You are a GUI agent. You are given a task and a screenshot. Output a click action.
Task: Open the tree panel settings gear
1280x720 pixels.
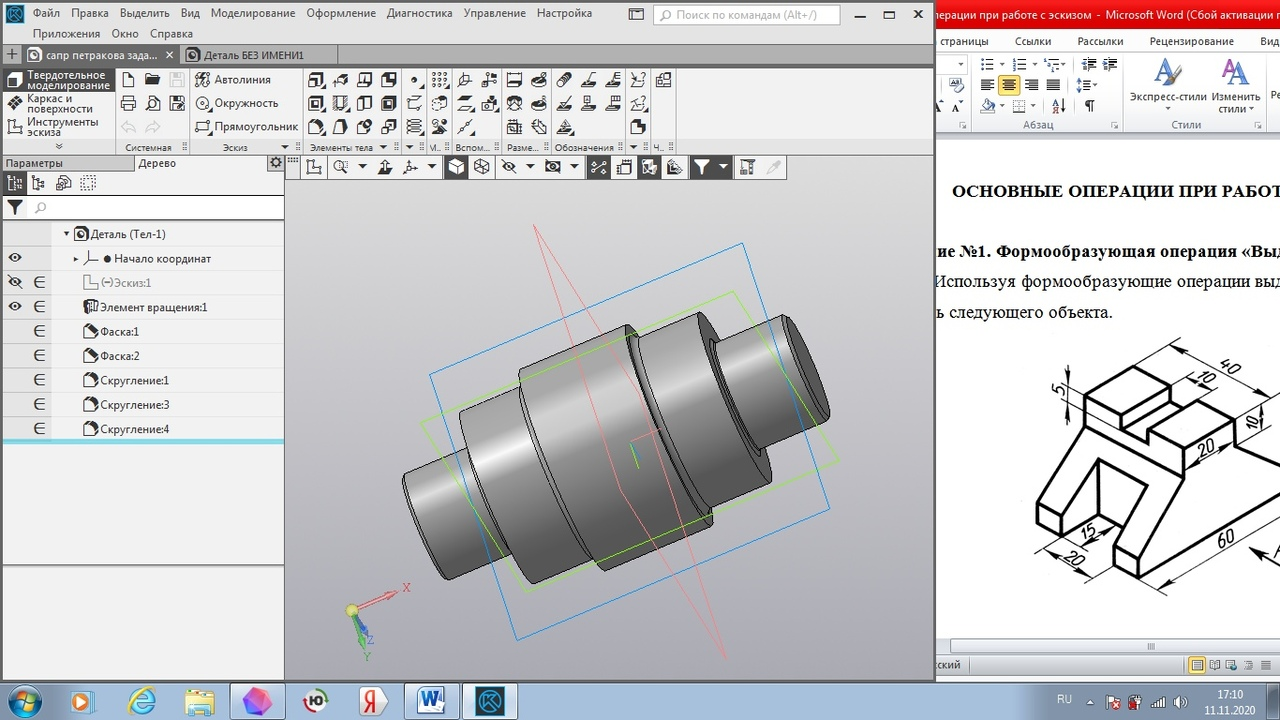tap(275, 163)
